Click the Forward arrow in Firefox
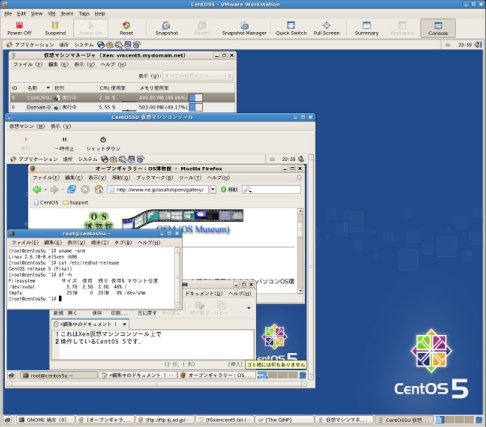 click(54, 189)
